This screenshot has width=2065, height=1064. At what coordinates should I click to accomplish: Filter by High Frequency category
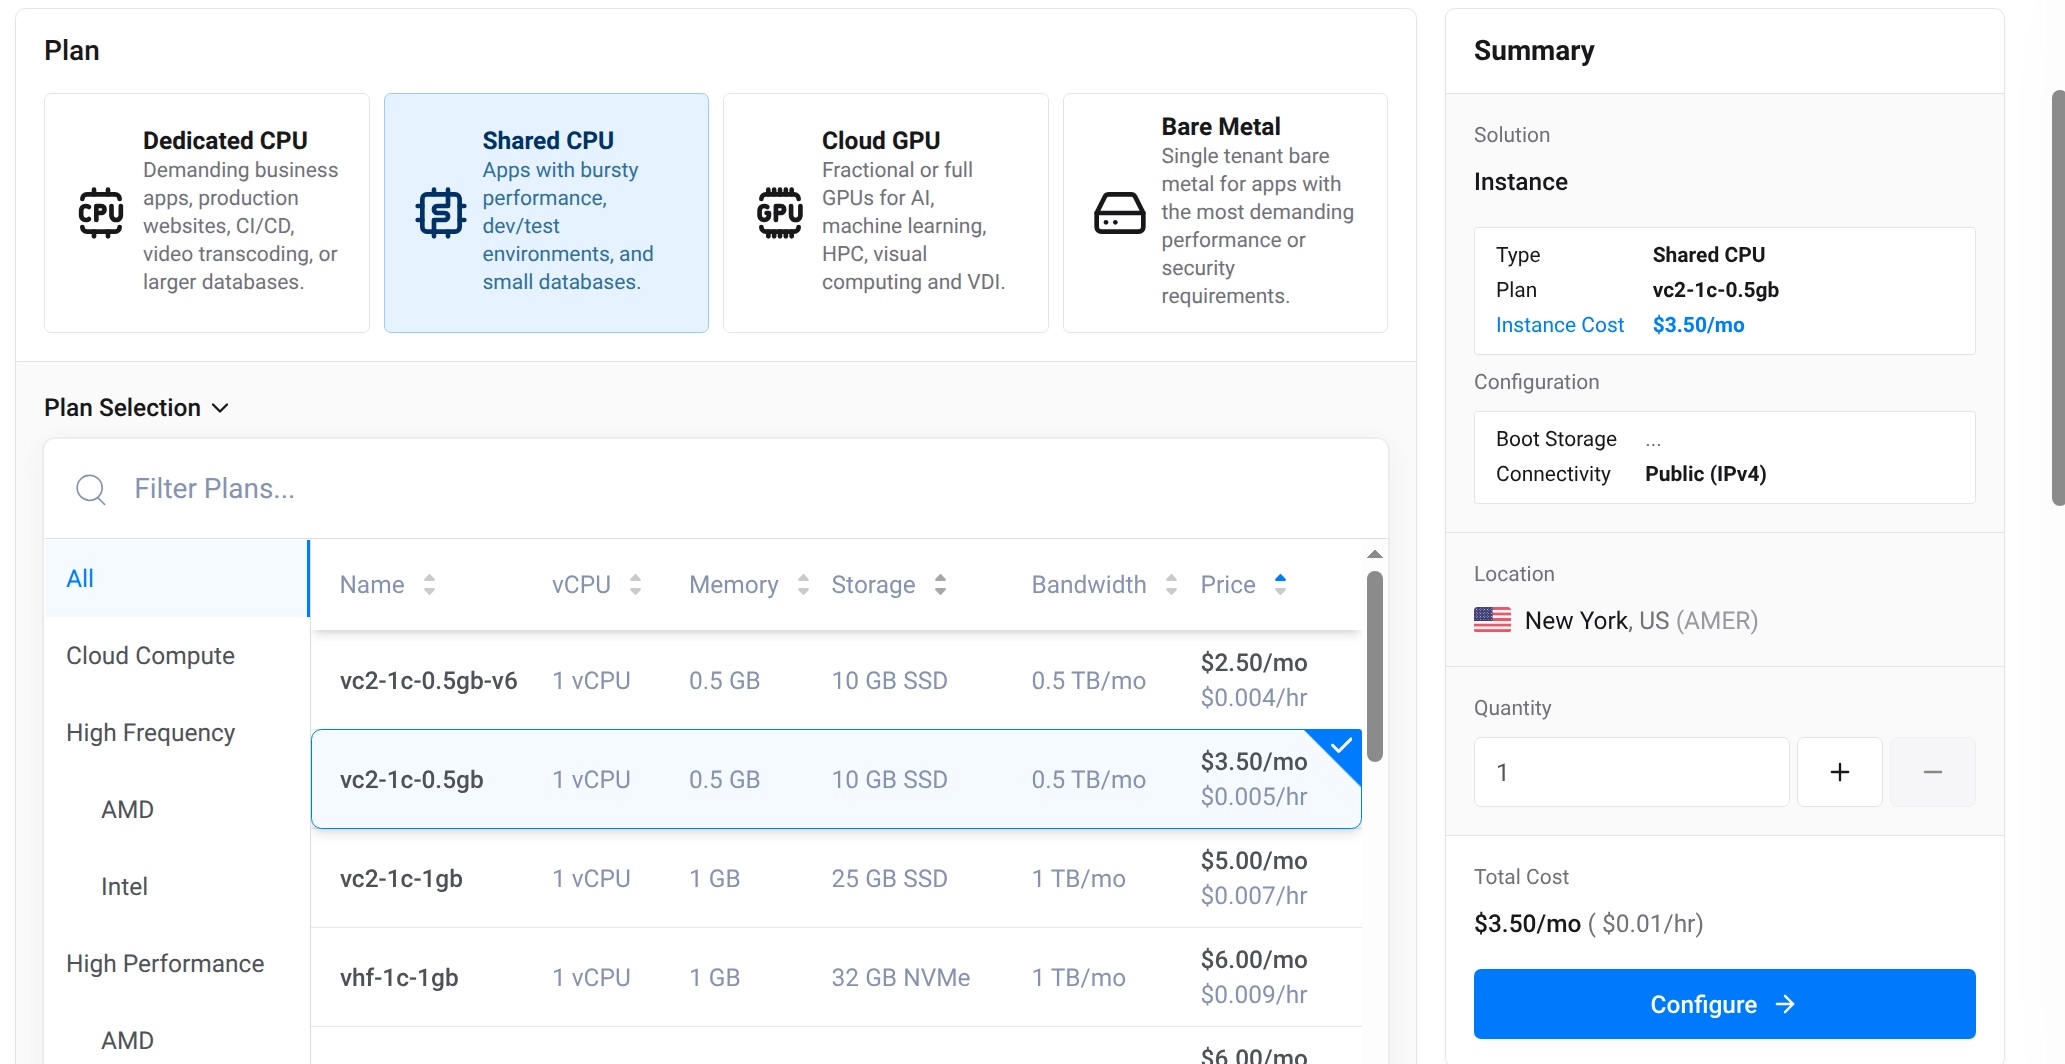[177, 732]
